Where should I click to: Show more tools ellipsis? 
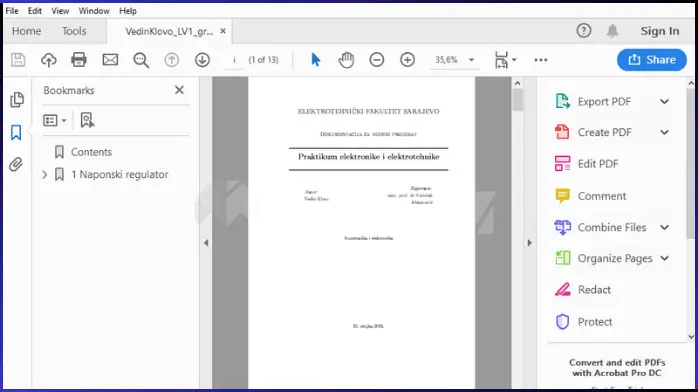pyautogui.click(x=541, y=60)
